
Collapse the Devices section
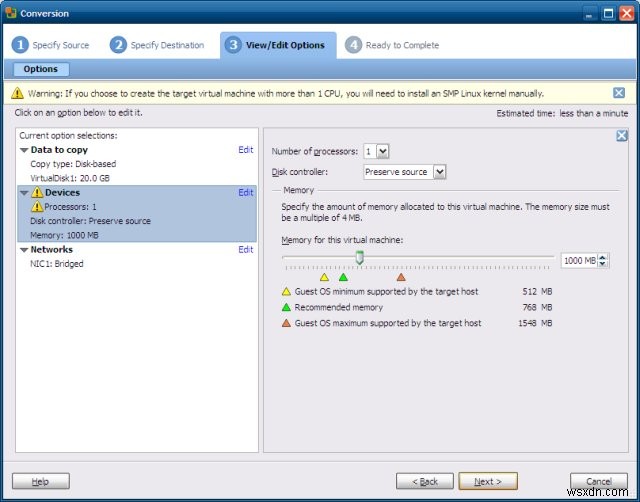click(x=24, y=193)
